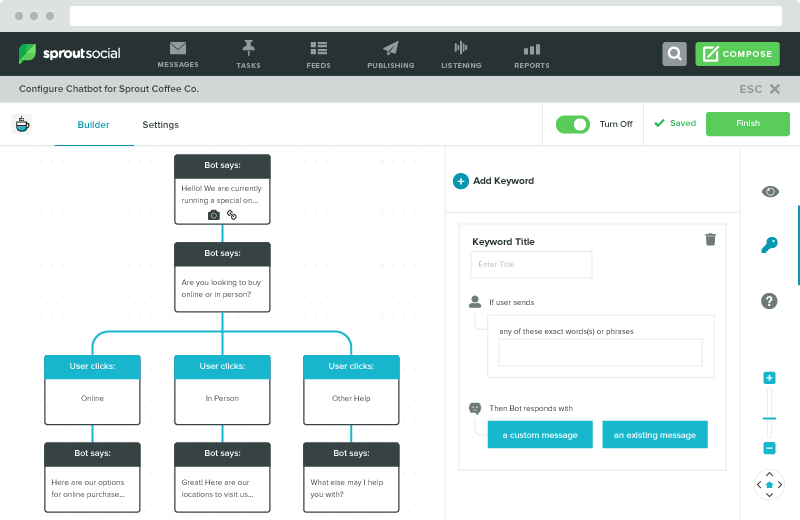Open the Tasks pushpin section
800x520 pixels.
248,55
